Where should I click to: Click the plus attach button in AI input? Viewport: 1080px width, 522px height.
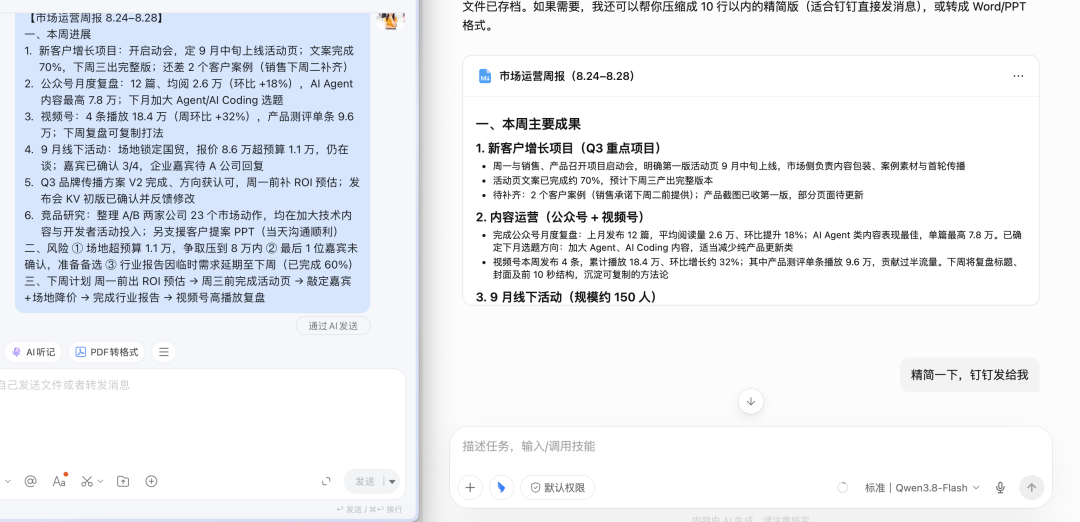[470, 488]
